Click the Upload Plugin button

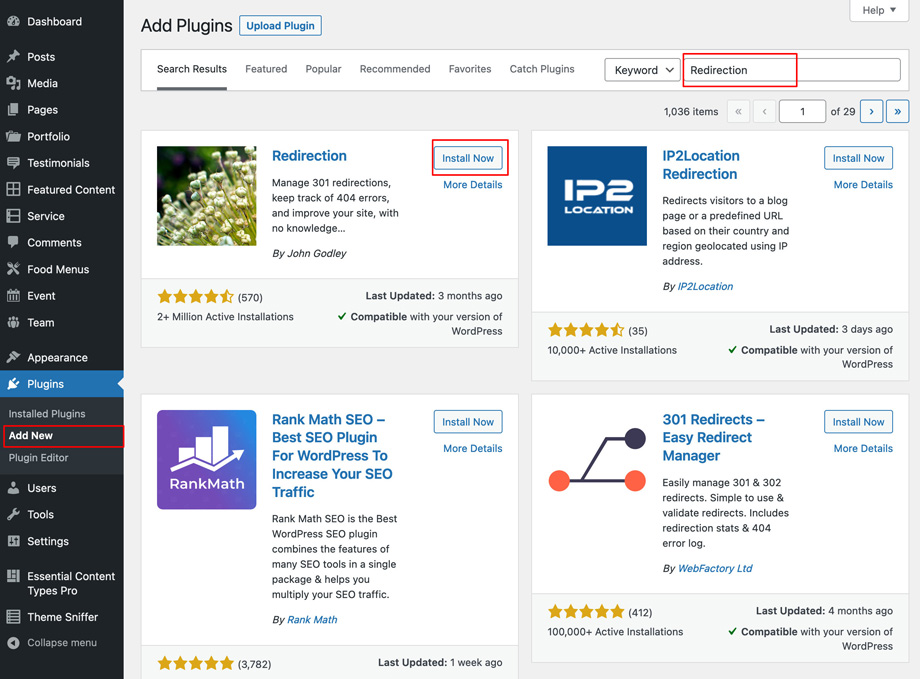pos(280,26)
